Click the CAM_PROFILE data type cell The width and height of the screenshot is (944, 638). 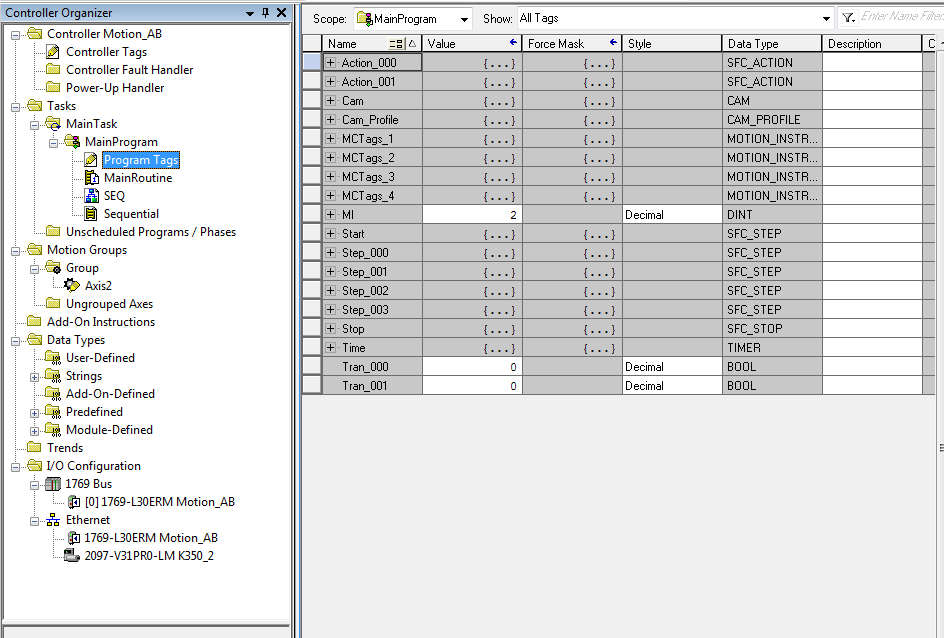coord(772,120)
